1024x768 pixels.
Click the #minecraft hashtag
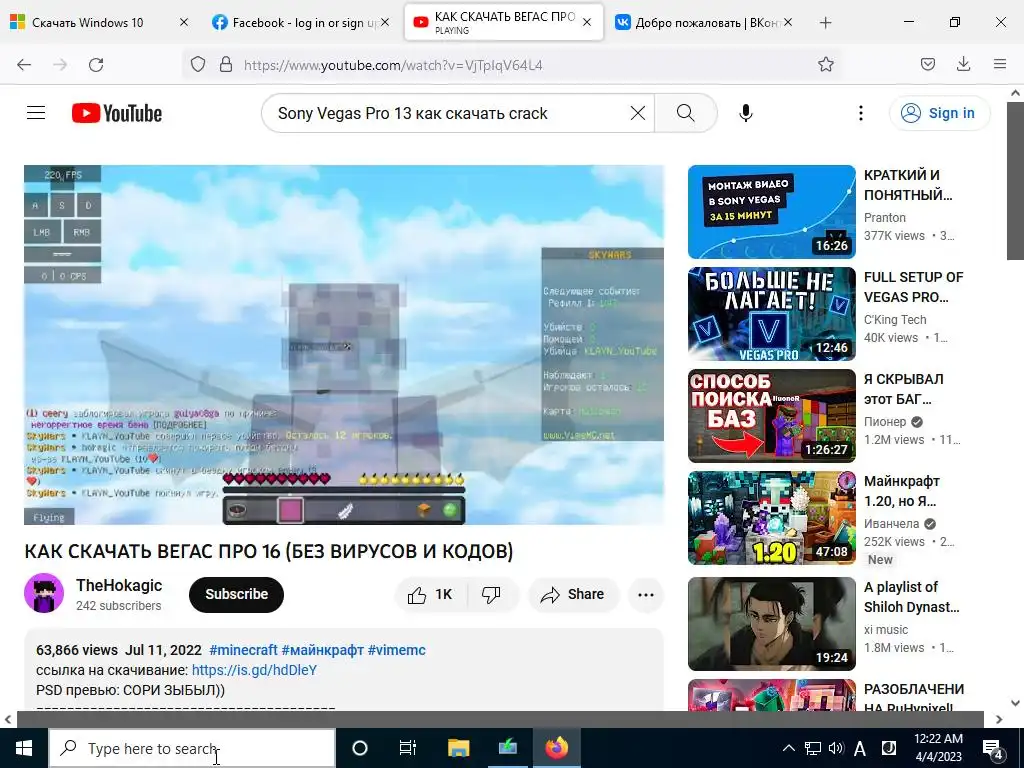tap(243, 650)
